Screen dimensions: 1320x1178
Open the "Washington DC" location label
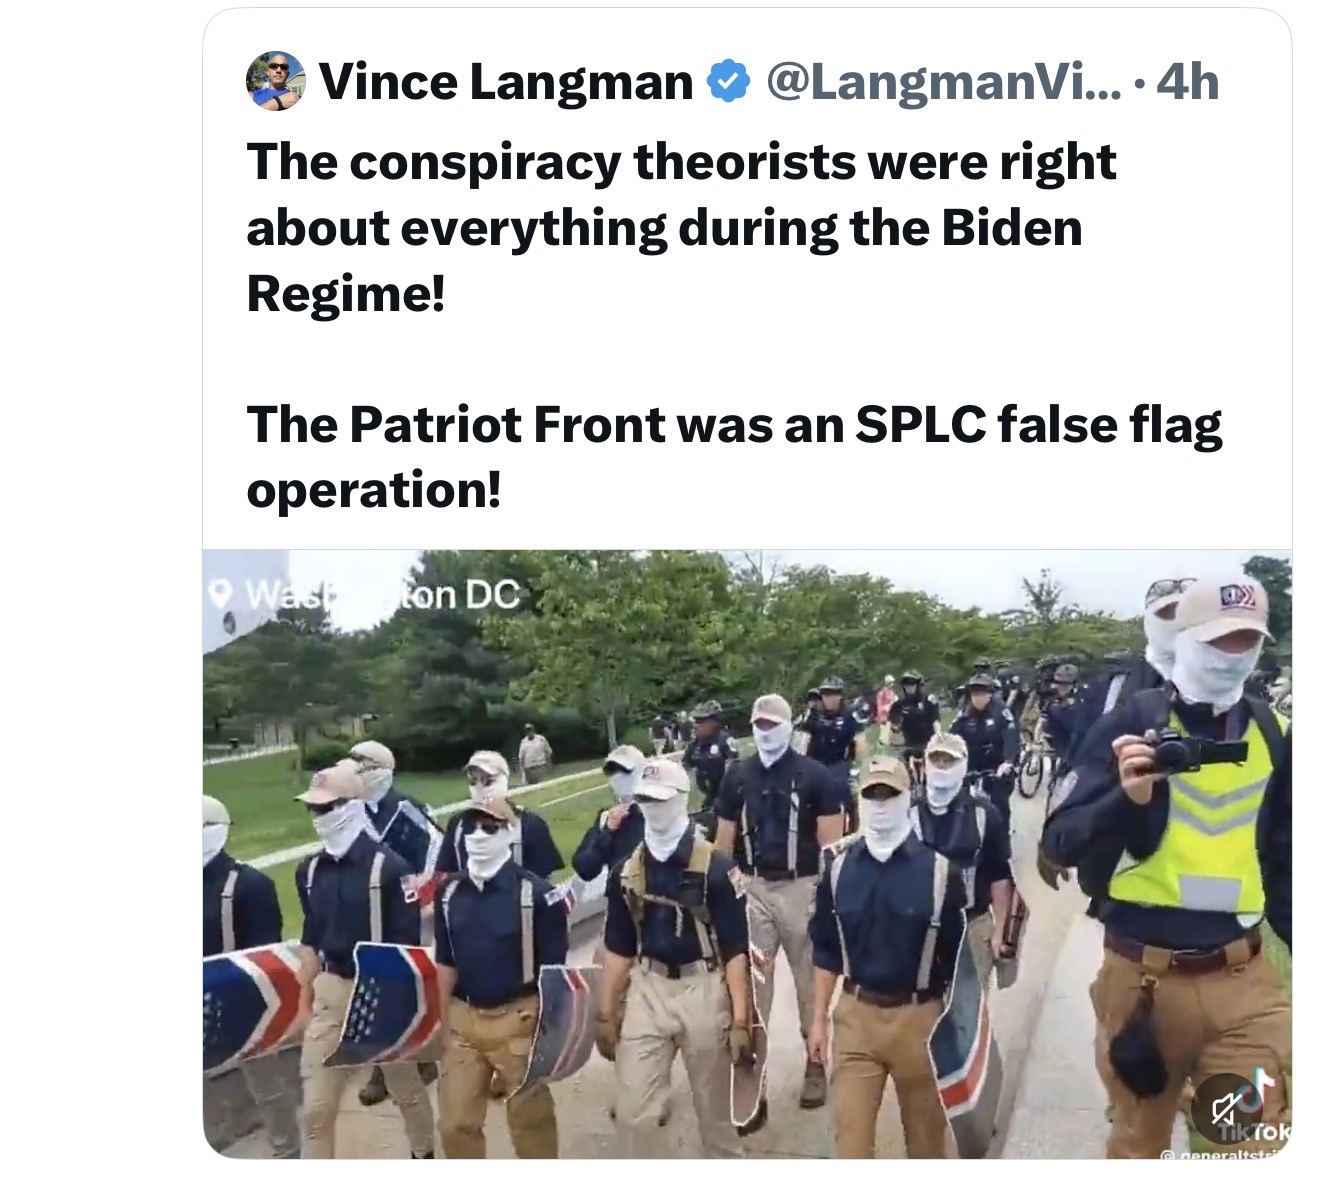coord(382,595)
